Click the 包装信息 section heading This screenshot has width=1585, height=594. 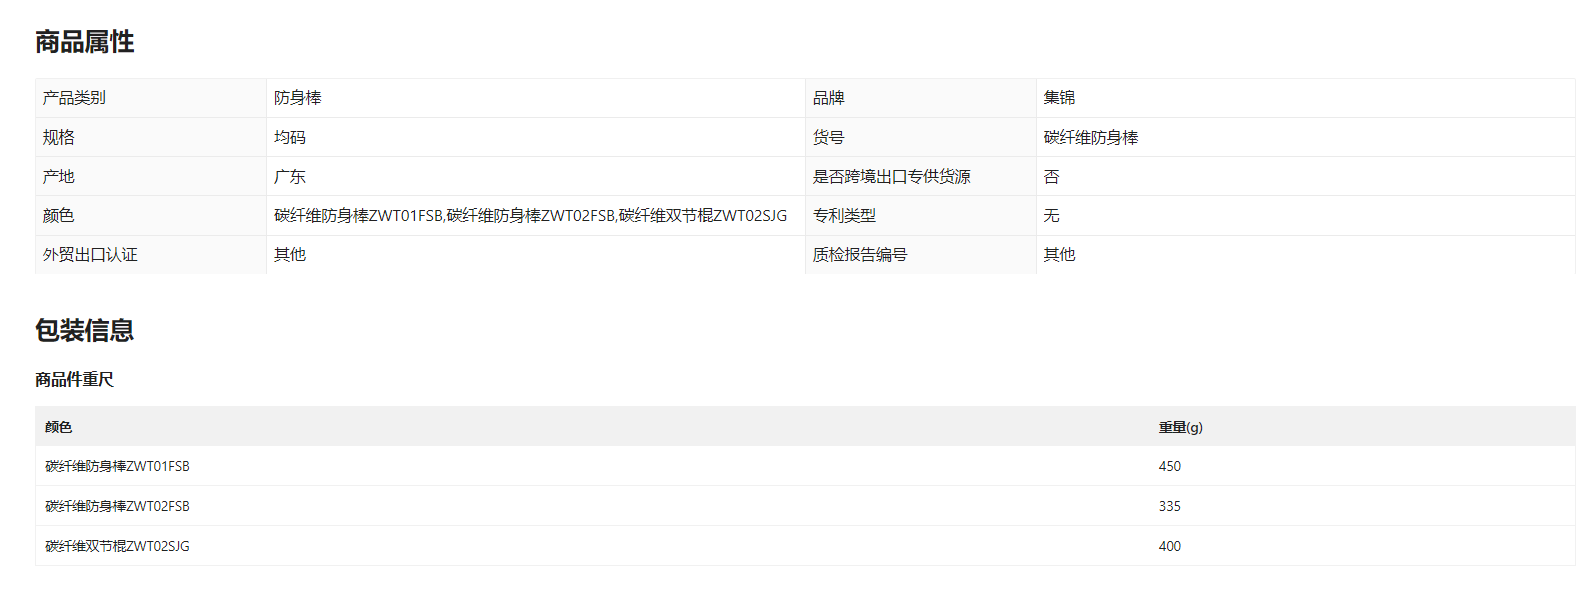coord(84,331)
